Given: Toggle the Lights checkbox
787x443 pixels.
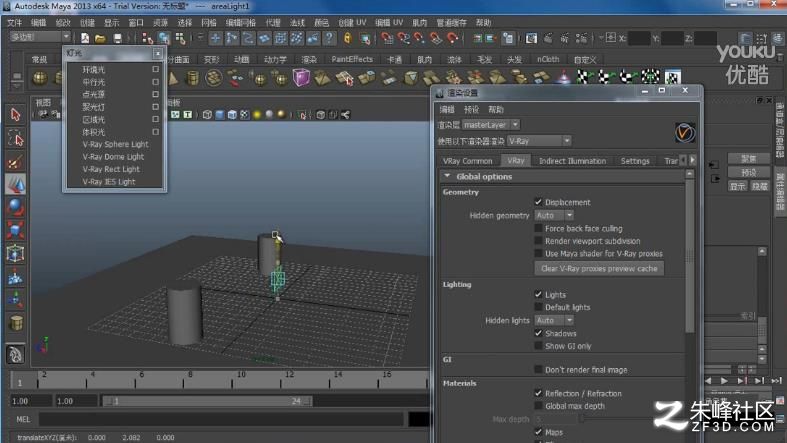Looking at the screenshot, I should tap(539, 294).
